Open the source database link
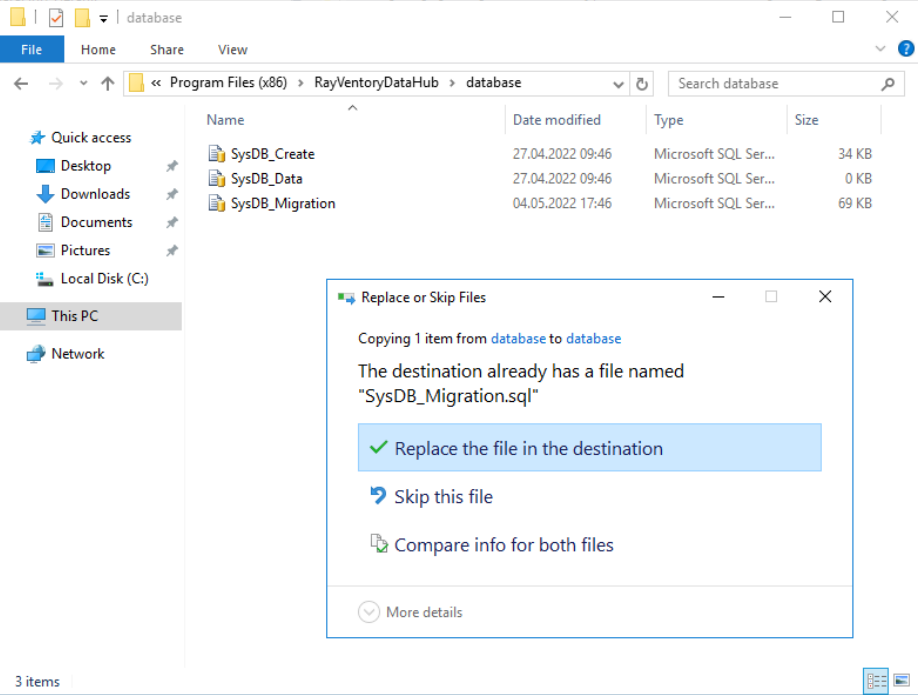Image resolution: width=918 pixels, height=695 pixels. 518,338
